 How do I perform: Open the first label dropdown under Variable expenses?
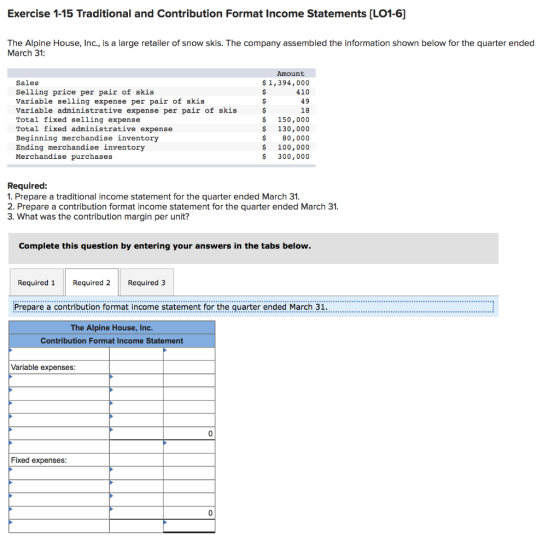click(59, 380)
